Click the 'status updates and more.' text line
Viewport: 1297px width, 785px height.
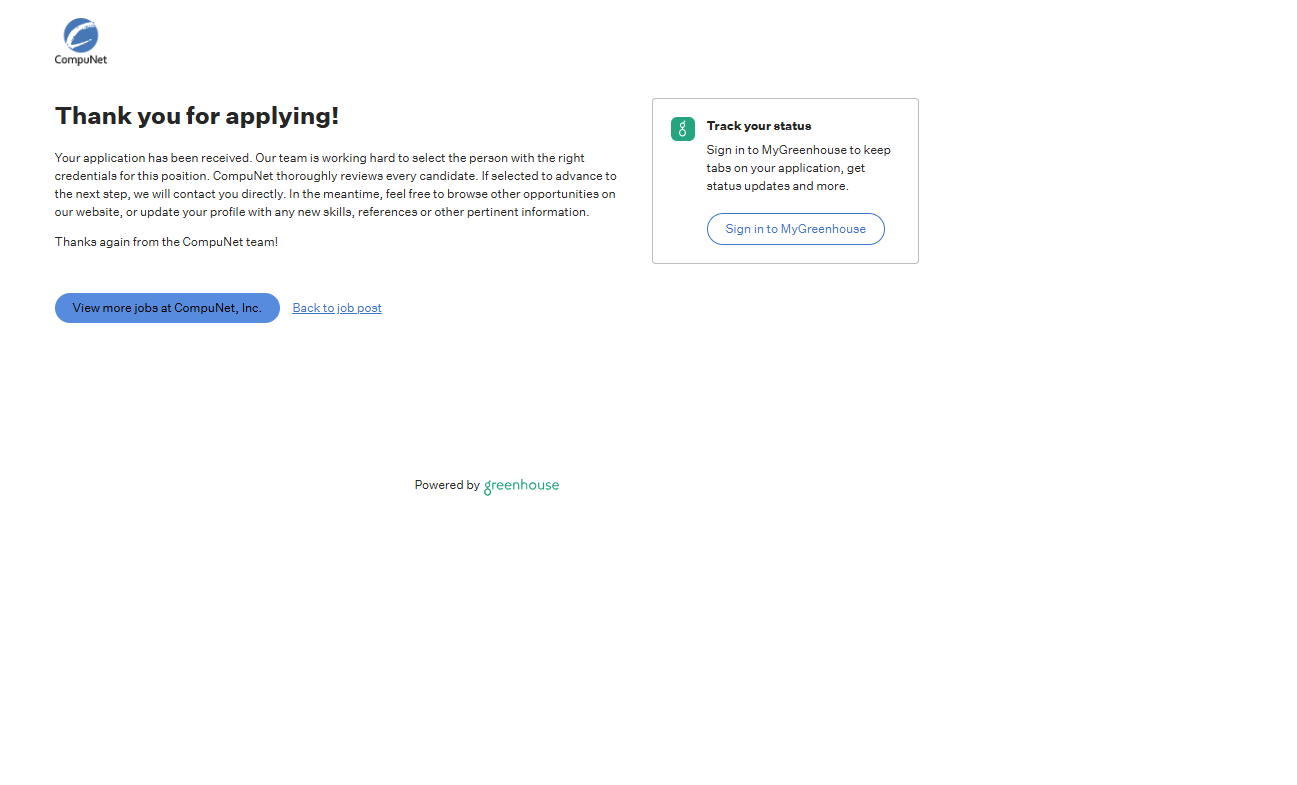point(777,186)
